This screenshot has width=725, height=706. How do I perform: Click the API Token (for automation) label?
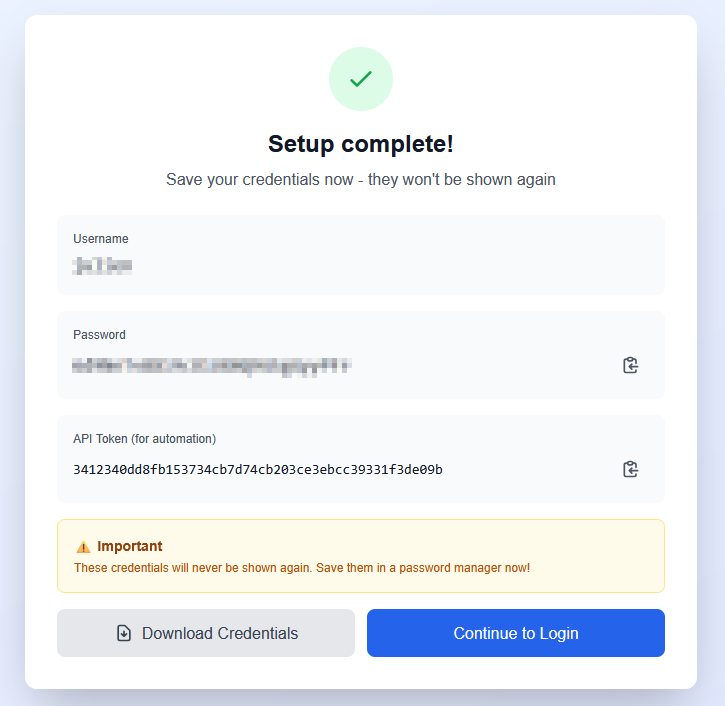pos(144,439)
